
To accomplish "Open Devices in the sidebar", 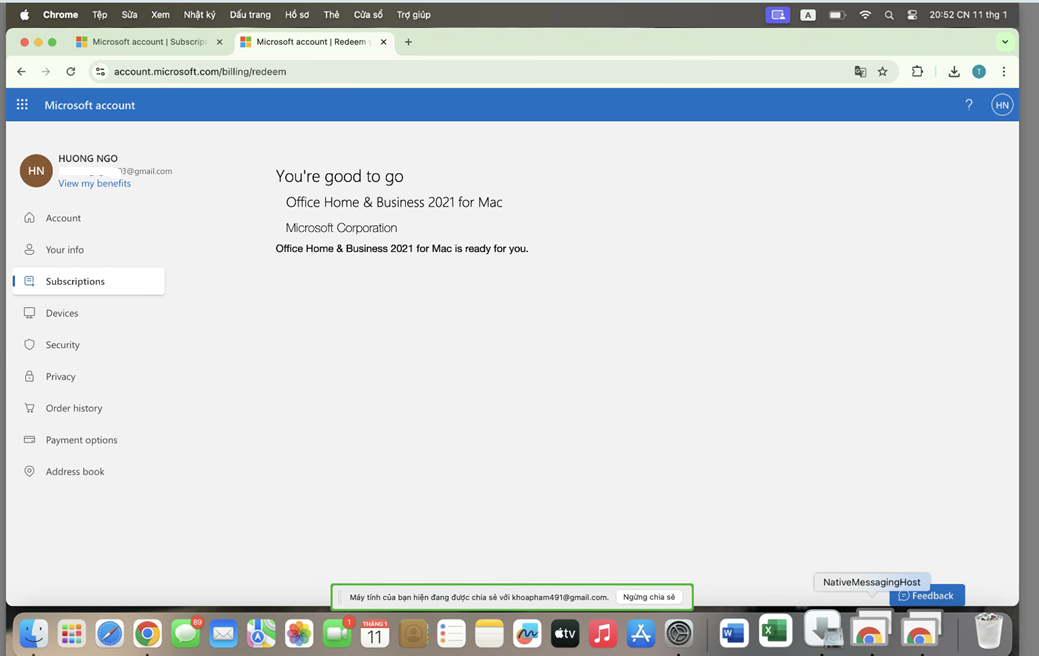I will (88, 313).
